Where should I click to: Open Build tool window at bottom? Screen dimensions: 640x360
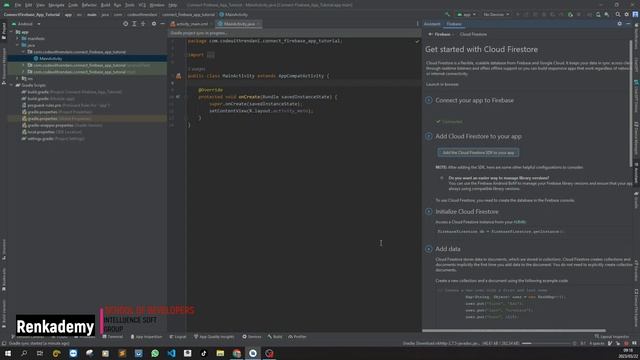pos(275,337)
